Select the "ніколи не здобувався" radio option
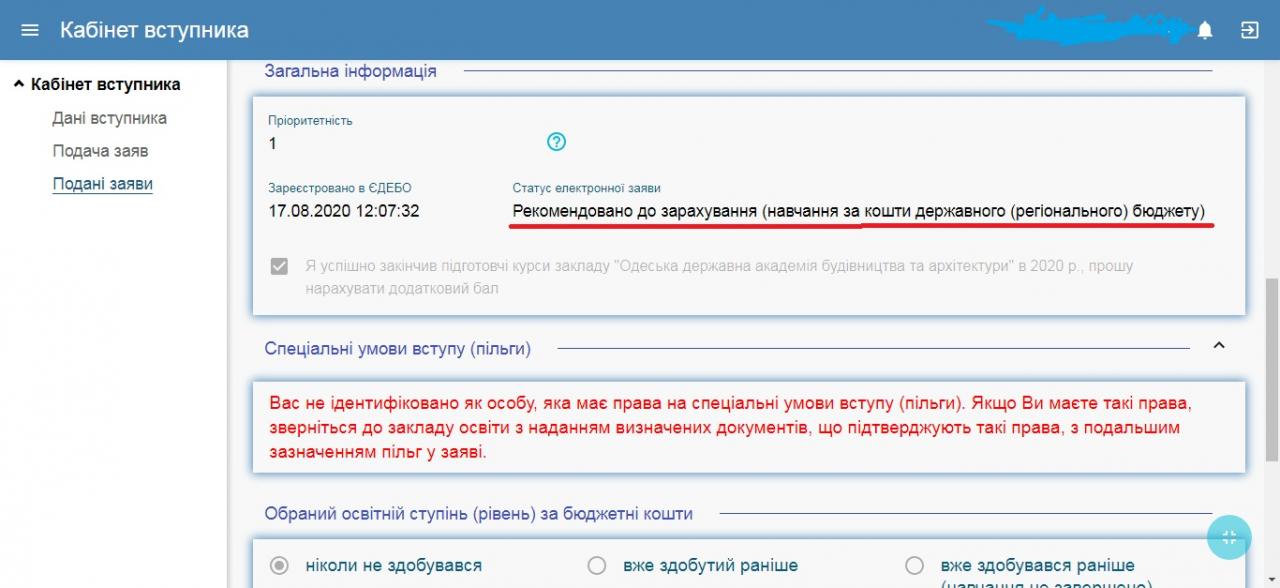 pyautogui.click(x=281, y=566)
